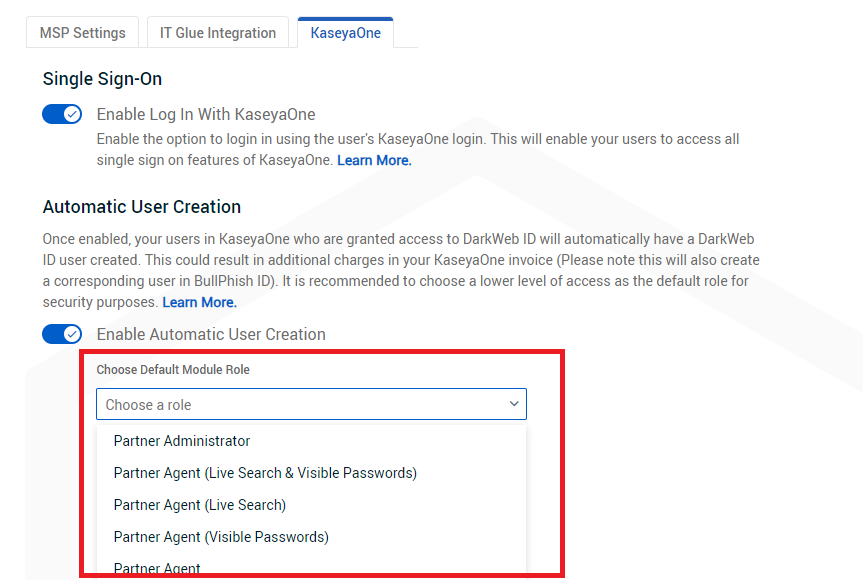This screenshot has height=580, width=863.
Task: Click the Single Sign-On heading
Action: pos(102,79)
